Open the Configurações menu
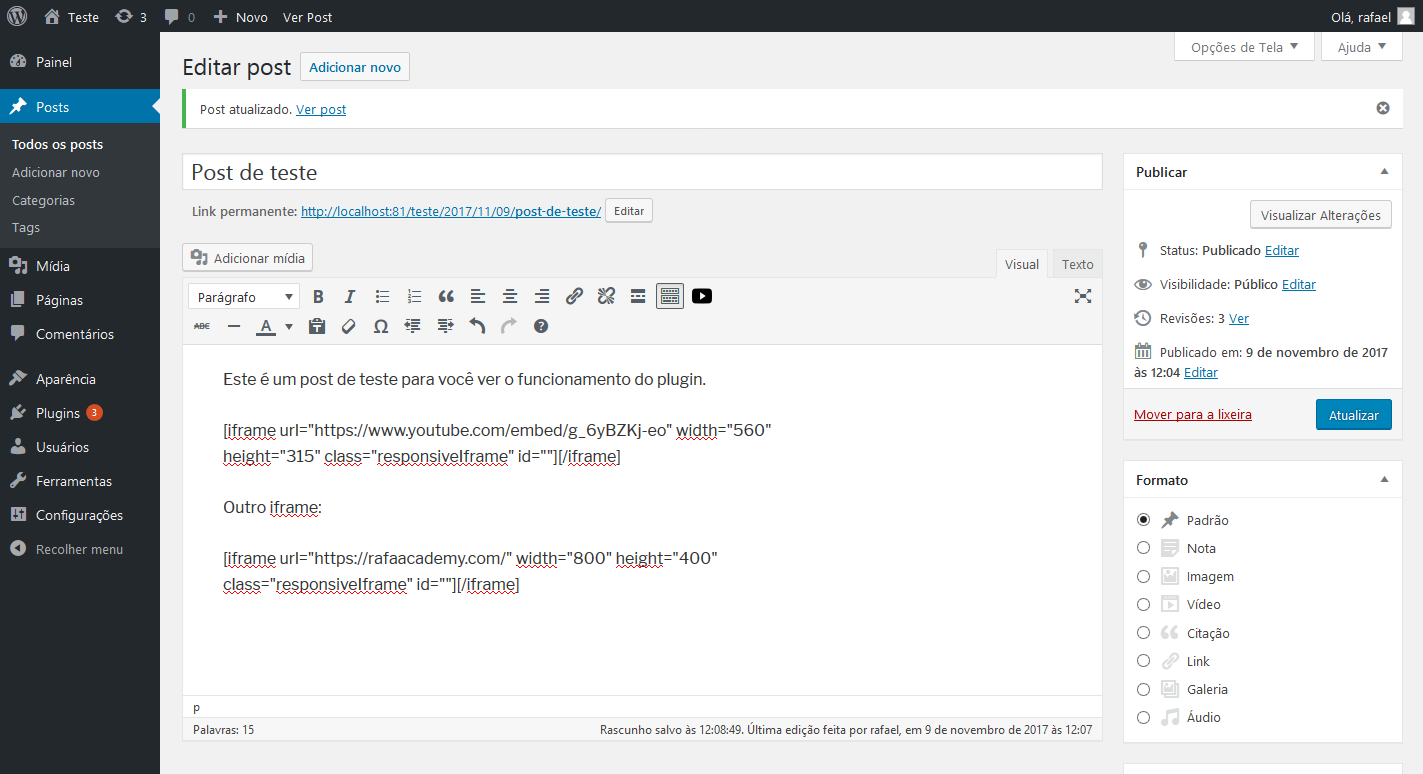1423x774 pixels. pos(80,515)
